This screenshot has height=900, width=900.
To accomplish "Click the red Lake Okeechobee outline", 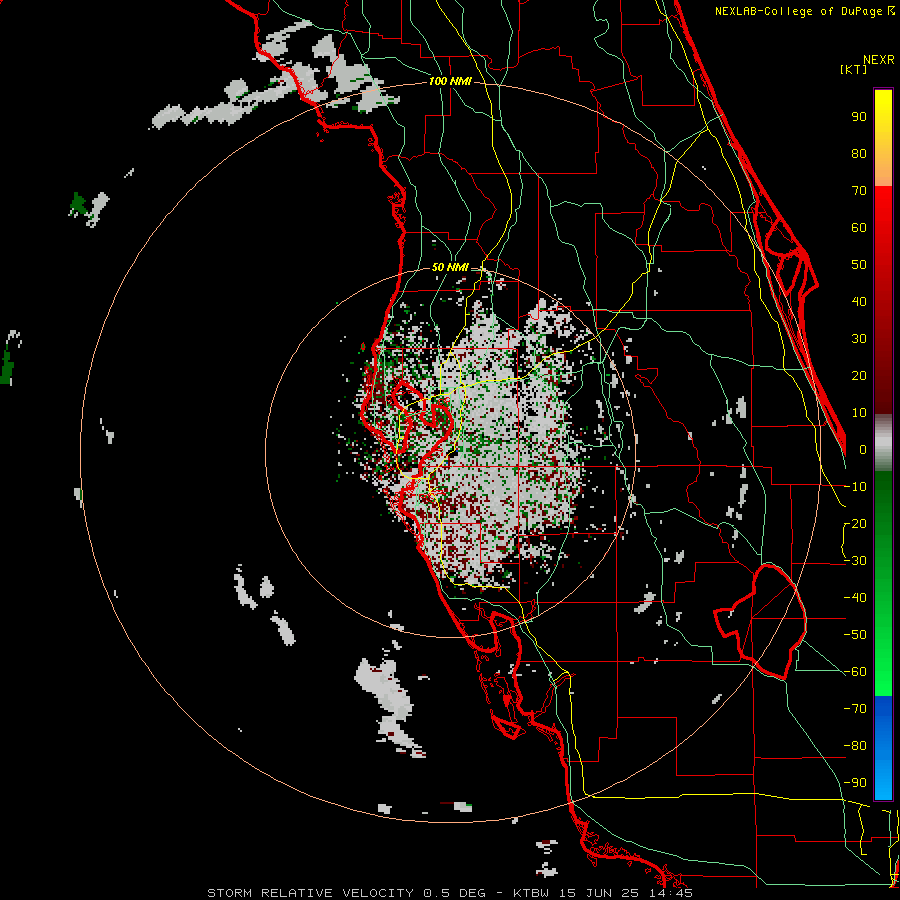I will point(761,622).
